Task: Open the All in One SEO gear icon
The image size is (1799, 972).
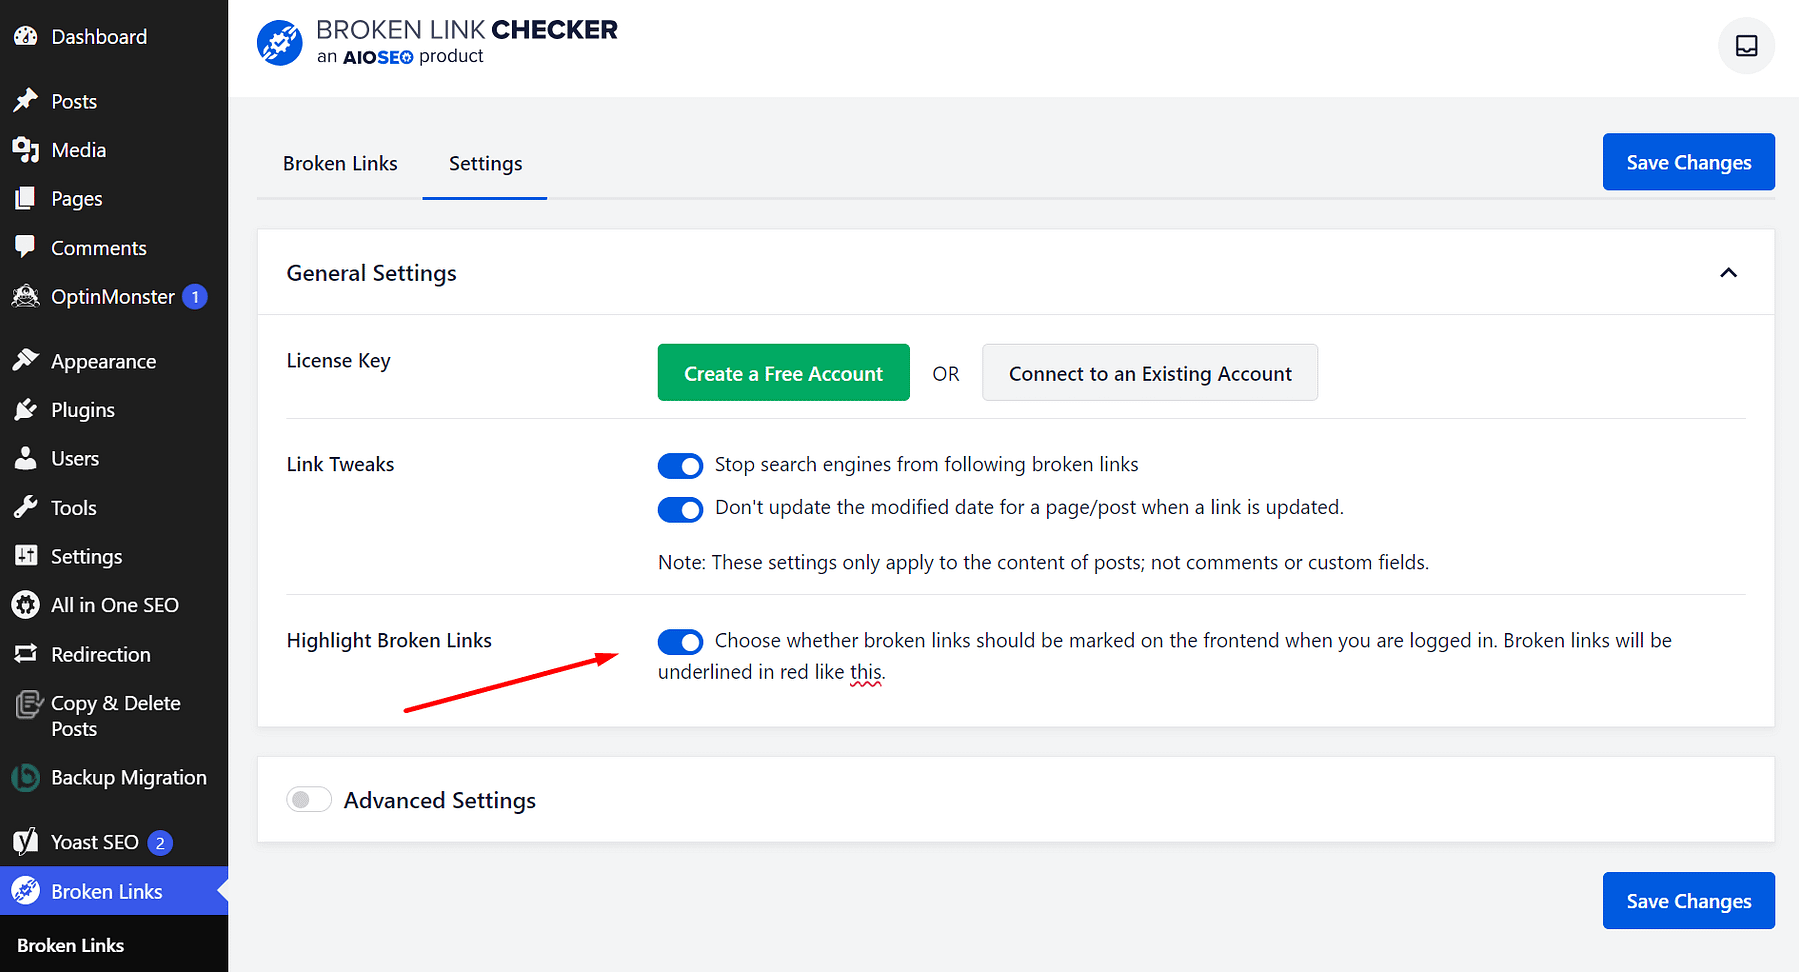Action: tap(25, 604)
